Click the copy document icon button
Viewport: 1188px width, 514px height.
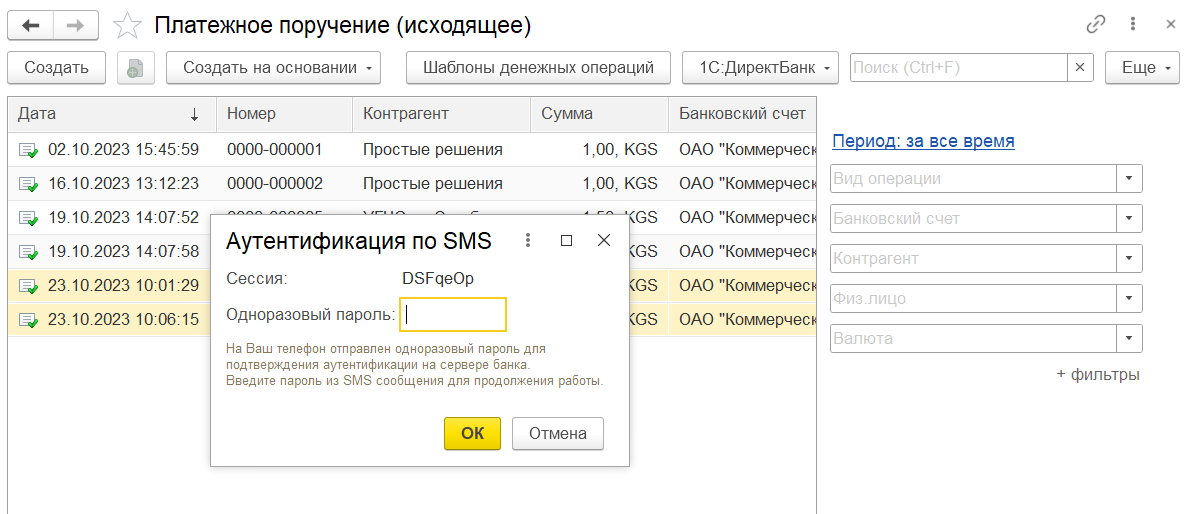[135, 68]
